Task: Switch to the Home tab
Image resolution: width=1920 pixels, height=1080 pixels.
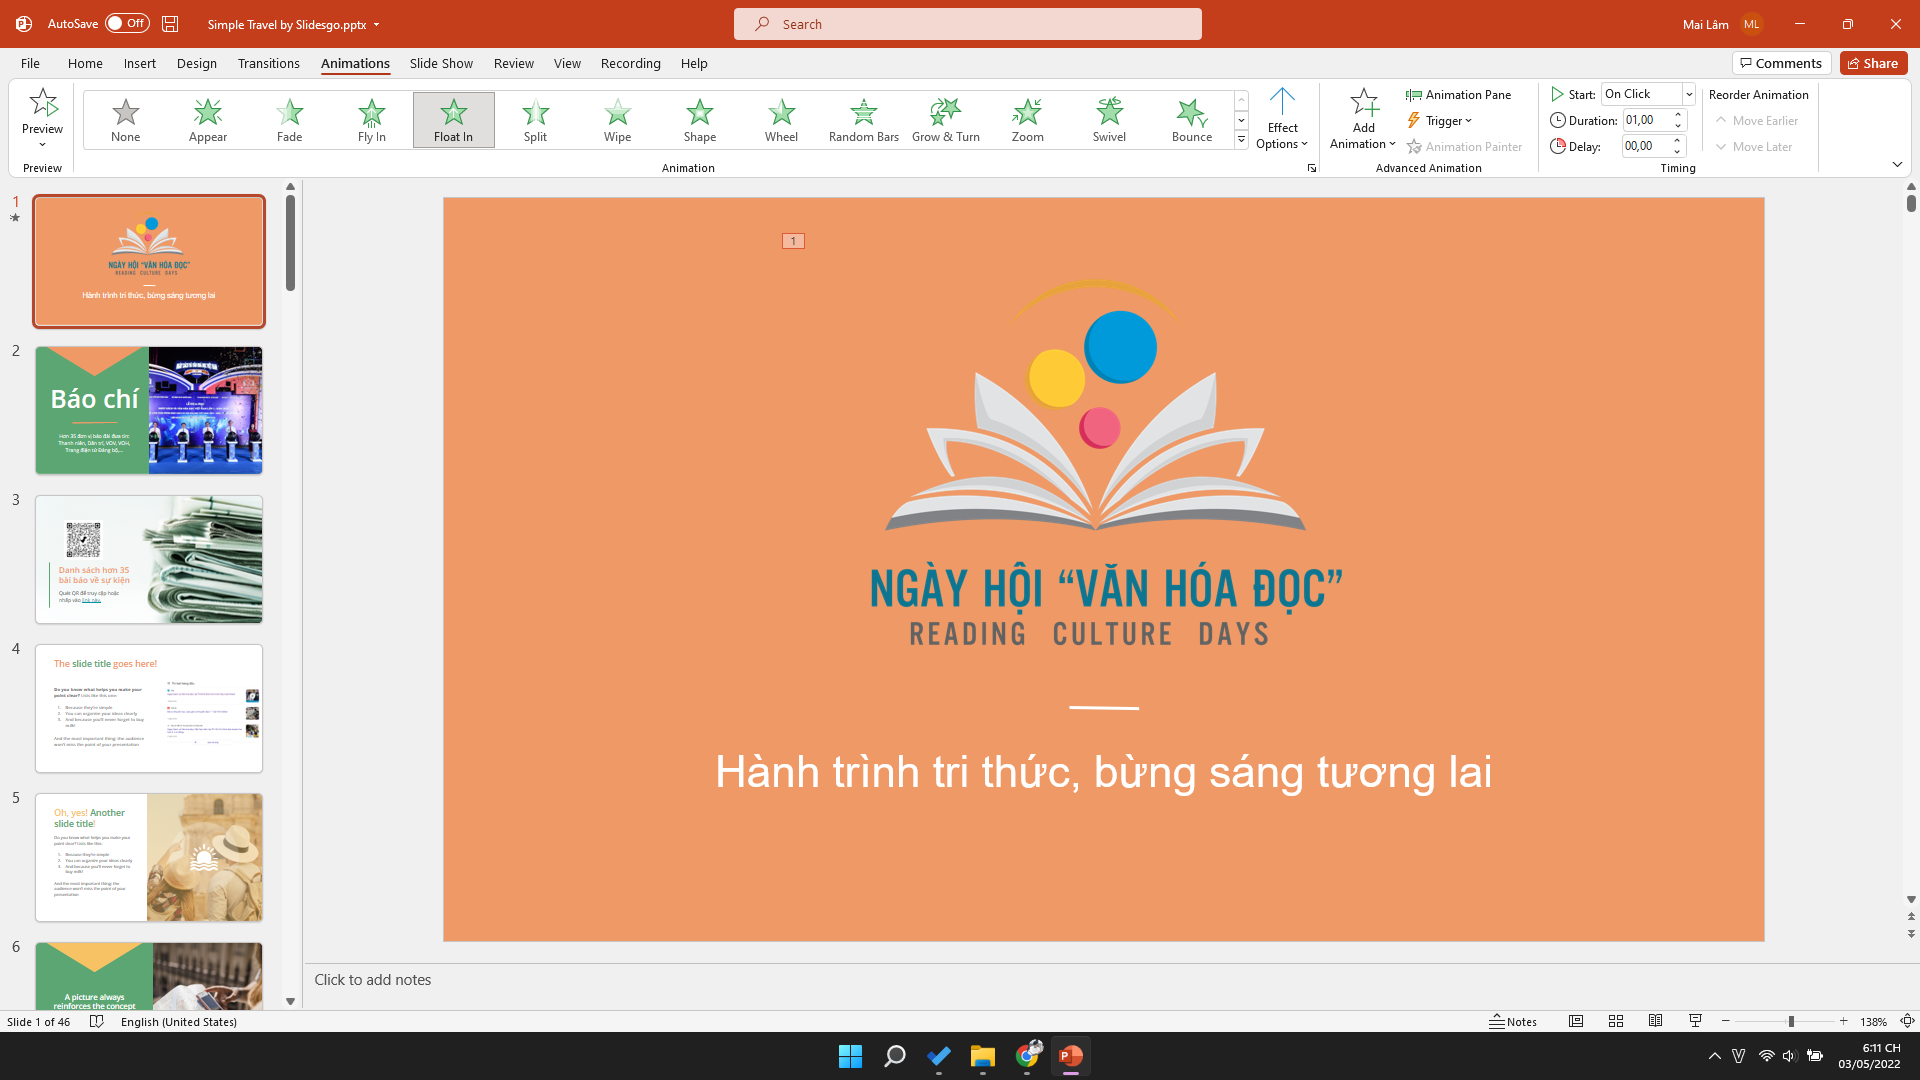Action: [x=85, y=63]
